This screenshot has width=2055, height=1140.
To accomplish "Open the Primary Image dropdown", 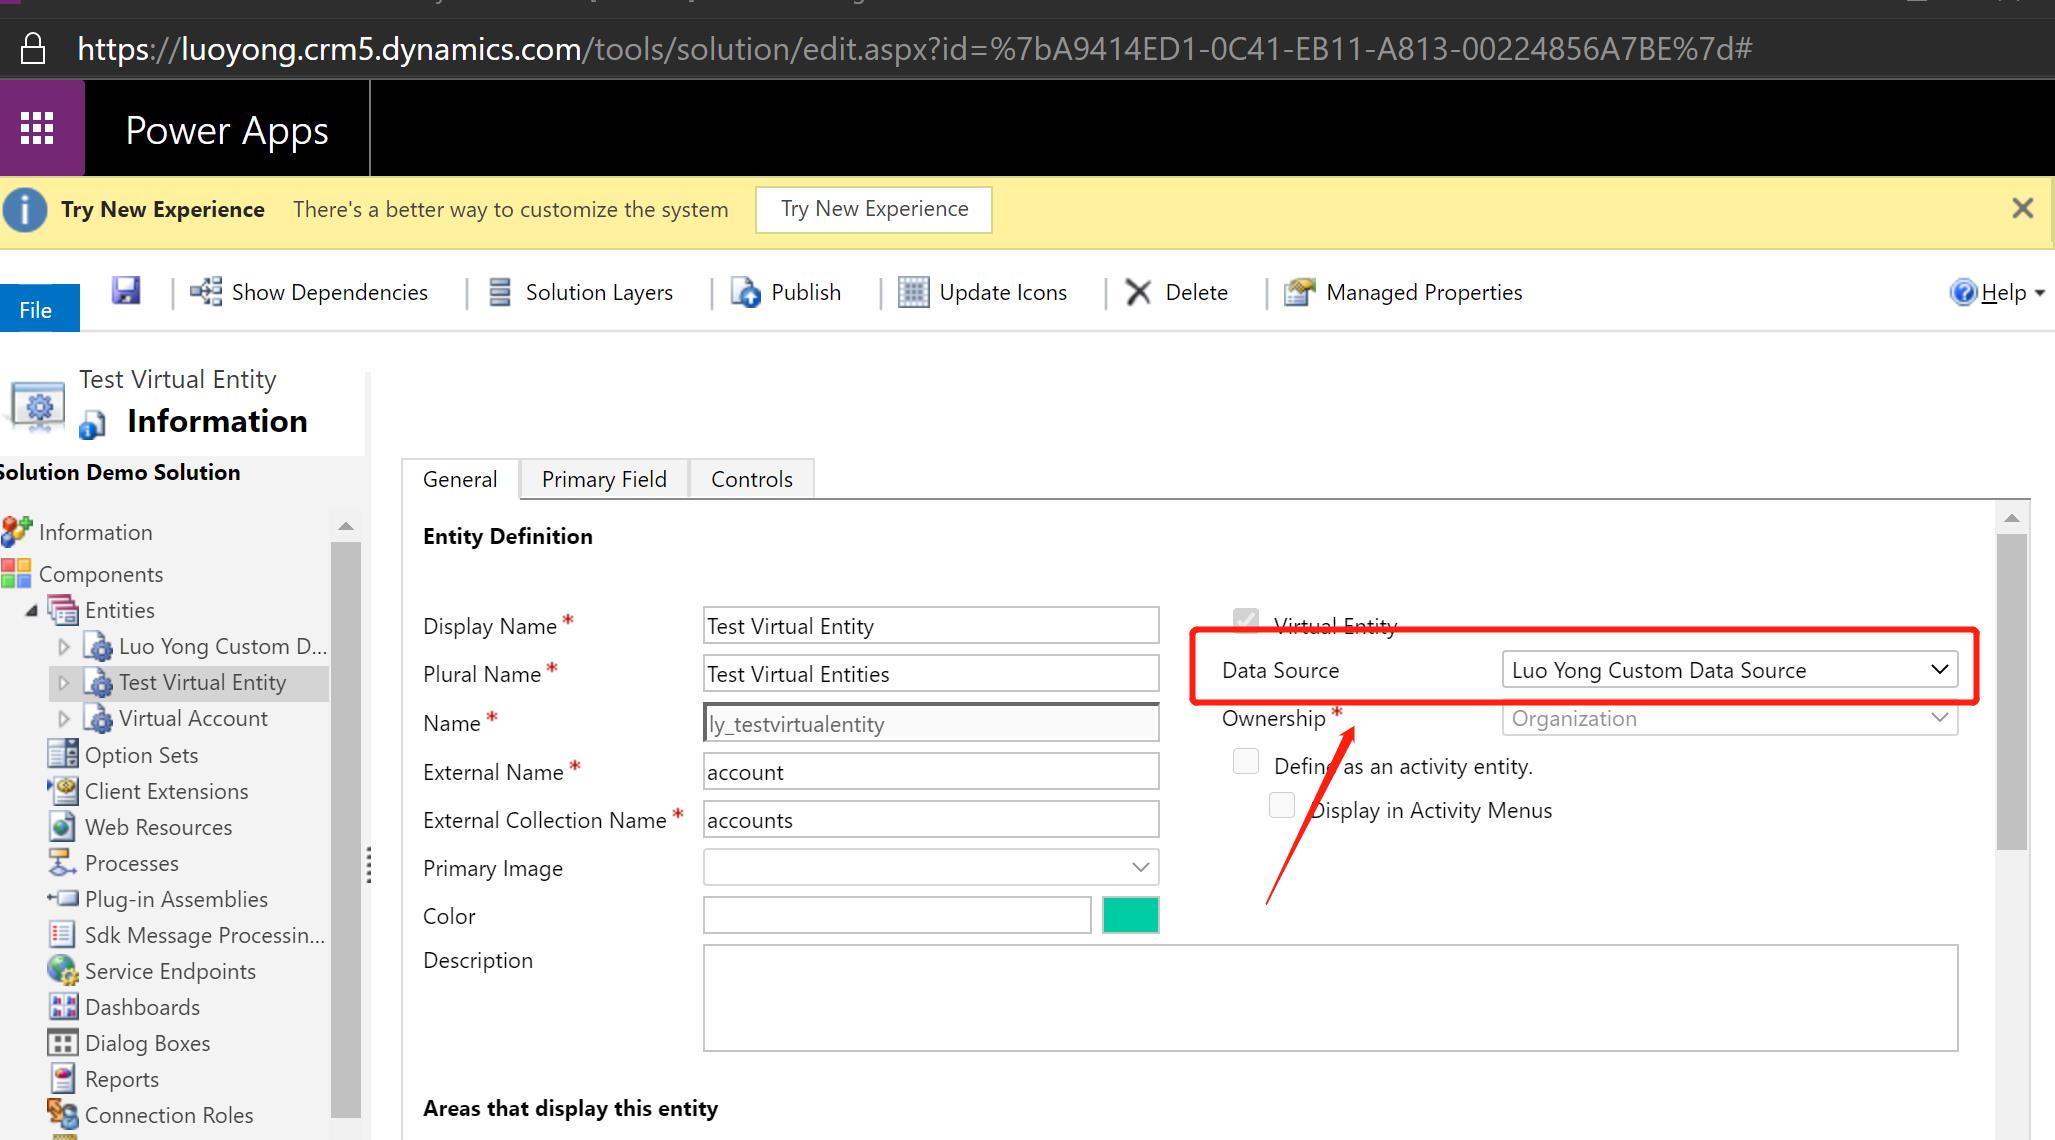I will [931, 867].
